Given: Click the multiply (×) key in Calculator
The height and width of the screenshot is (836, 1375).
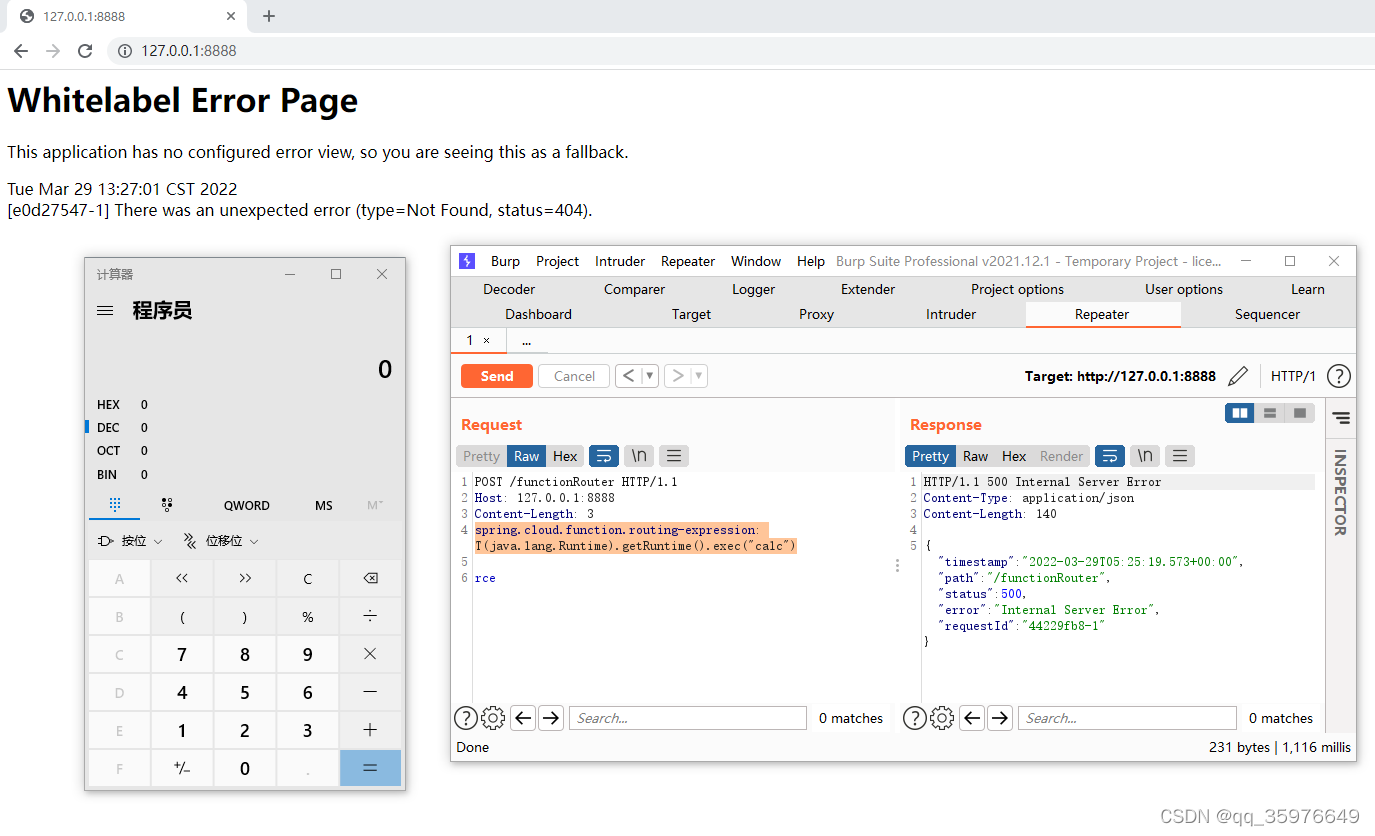Looking at the screenshot, I should [370, 654].
